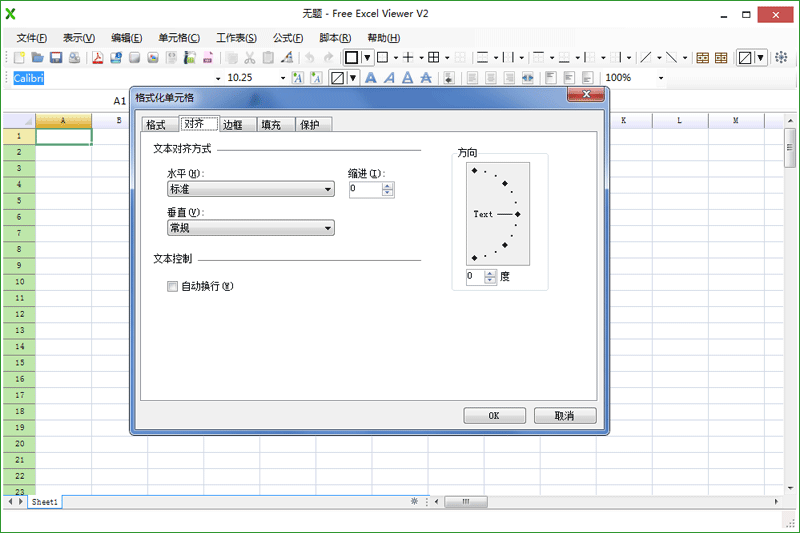800x533 pixels.
Task: Click the horizontal scrollbar thumb
Action: point(466,502)
